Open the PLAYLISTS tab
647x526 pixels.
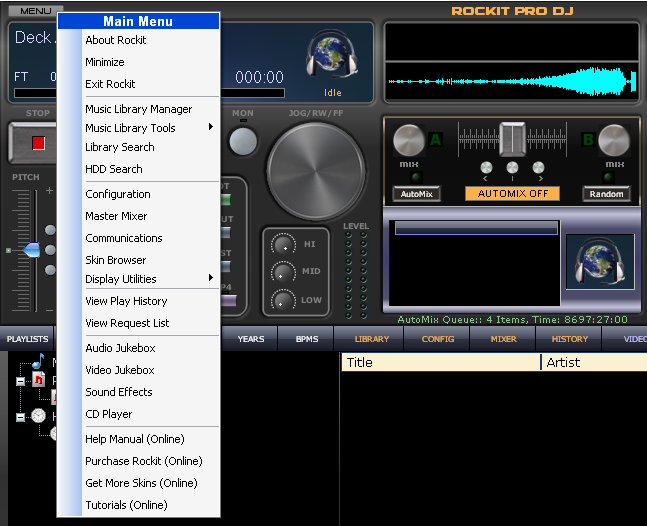(27, 339)
